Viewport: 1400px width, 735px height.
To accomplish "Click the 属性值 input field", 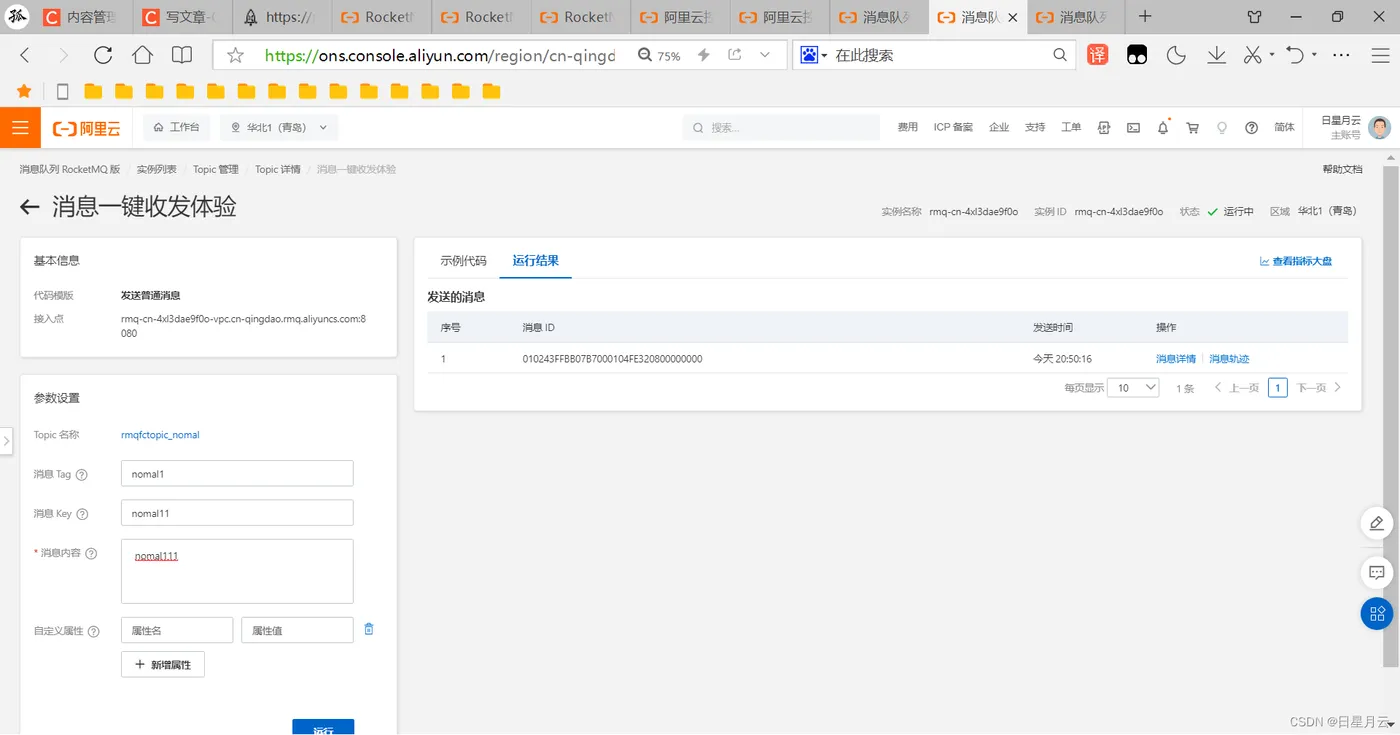I will [297, 630].
